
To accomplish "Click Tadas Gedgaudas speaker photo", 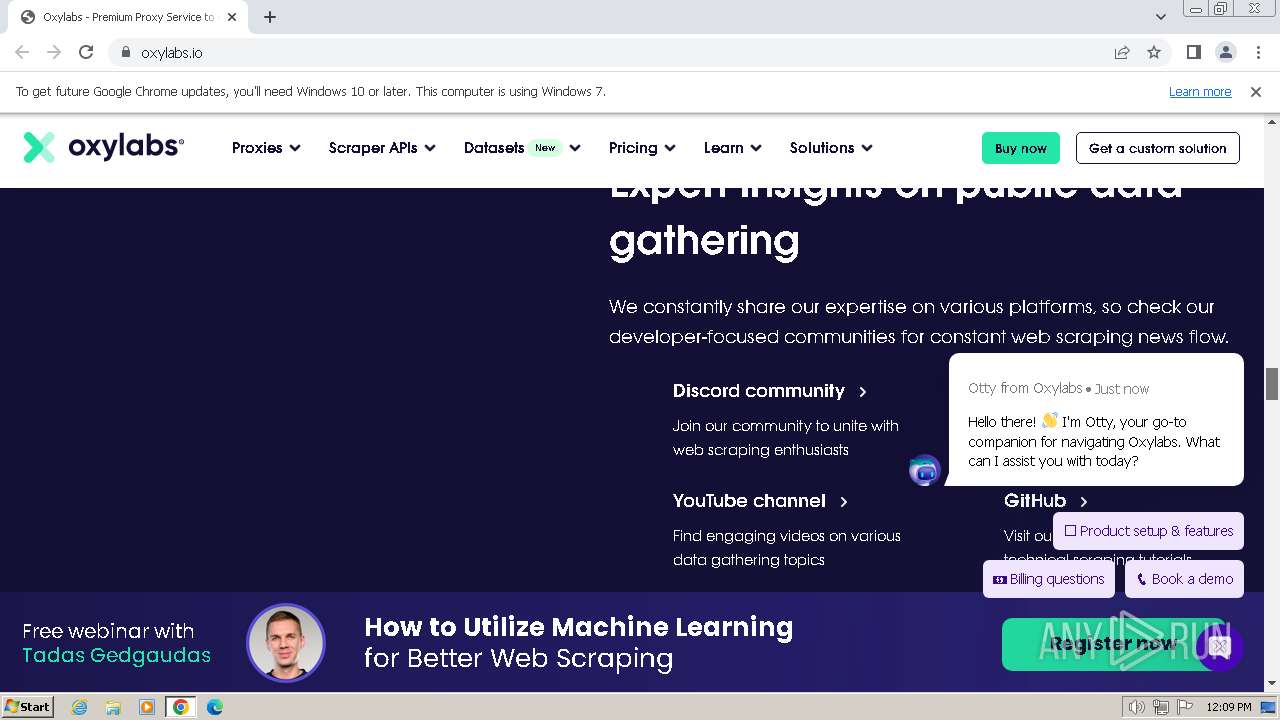I will click(286, 643).
